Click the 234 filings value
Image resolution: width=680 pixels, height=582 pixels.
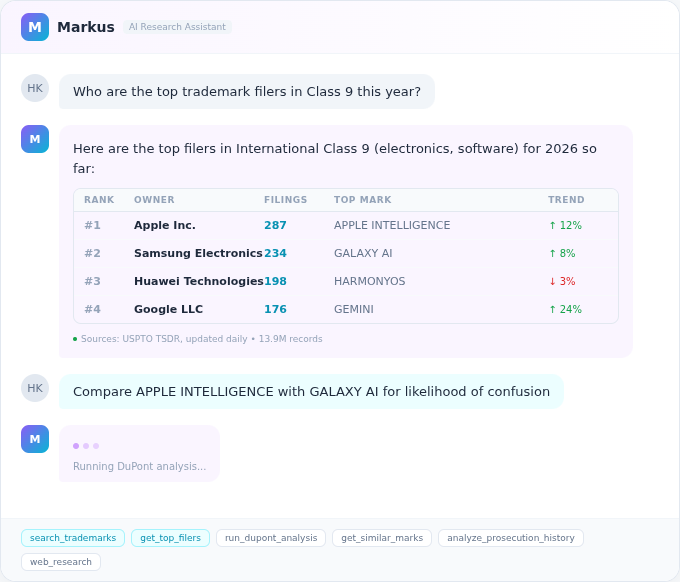[x=275, y=253]
